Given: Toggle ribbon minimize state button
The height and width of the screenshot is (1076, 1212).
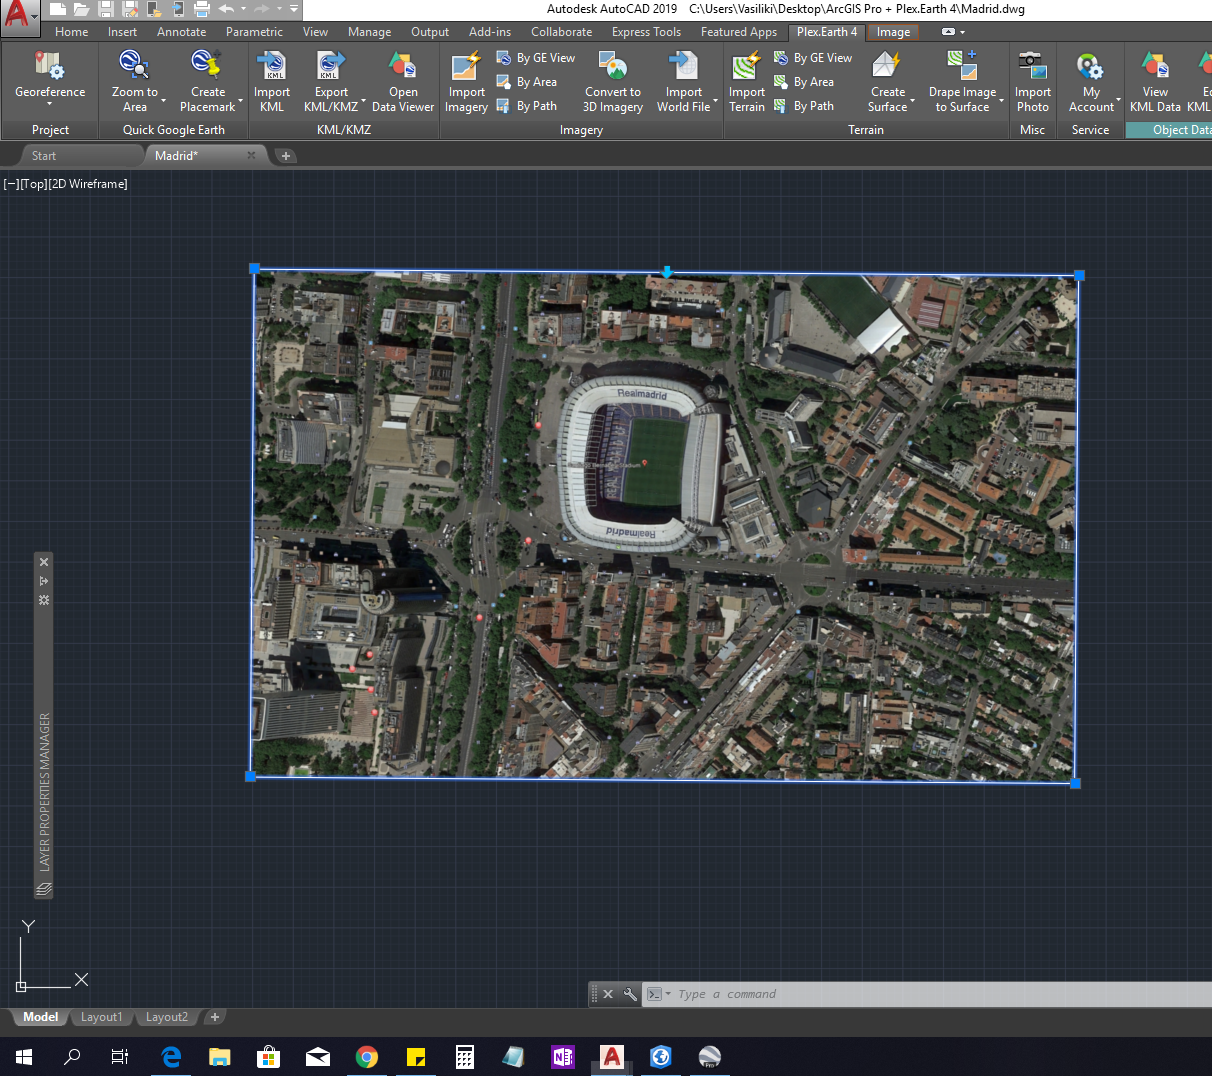Looking at the screenshot, I should (948, 32).
